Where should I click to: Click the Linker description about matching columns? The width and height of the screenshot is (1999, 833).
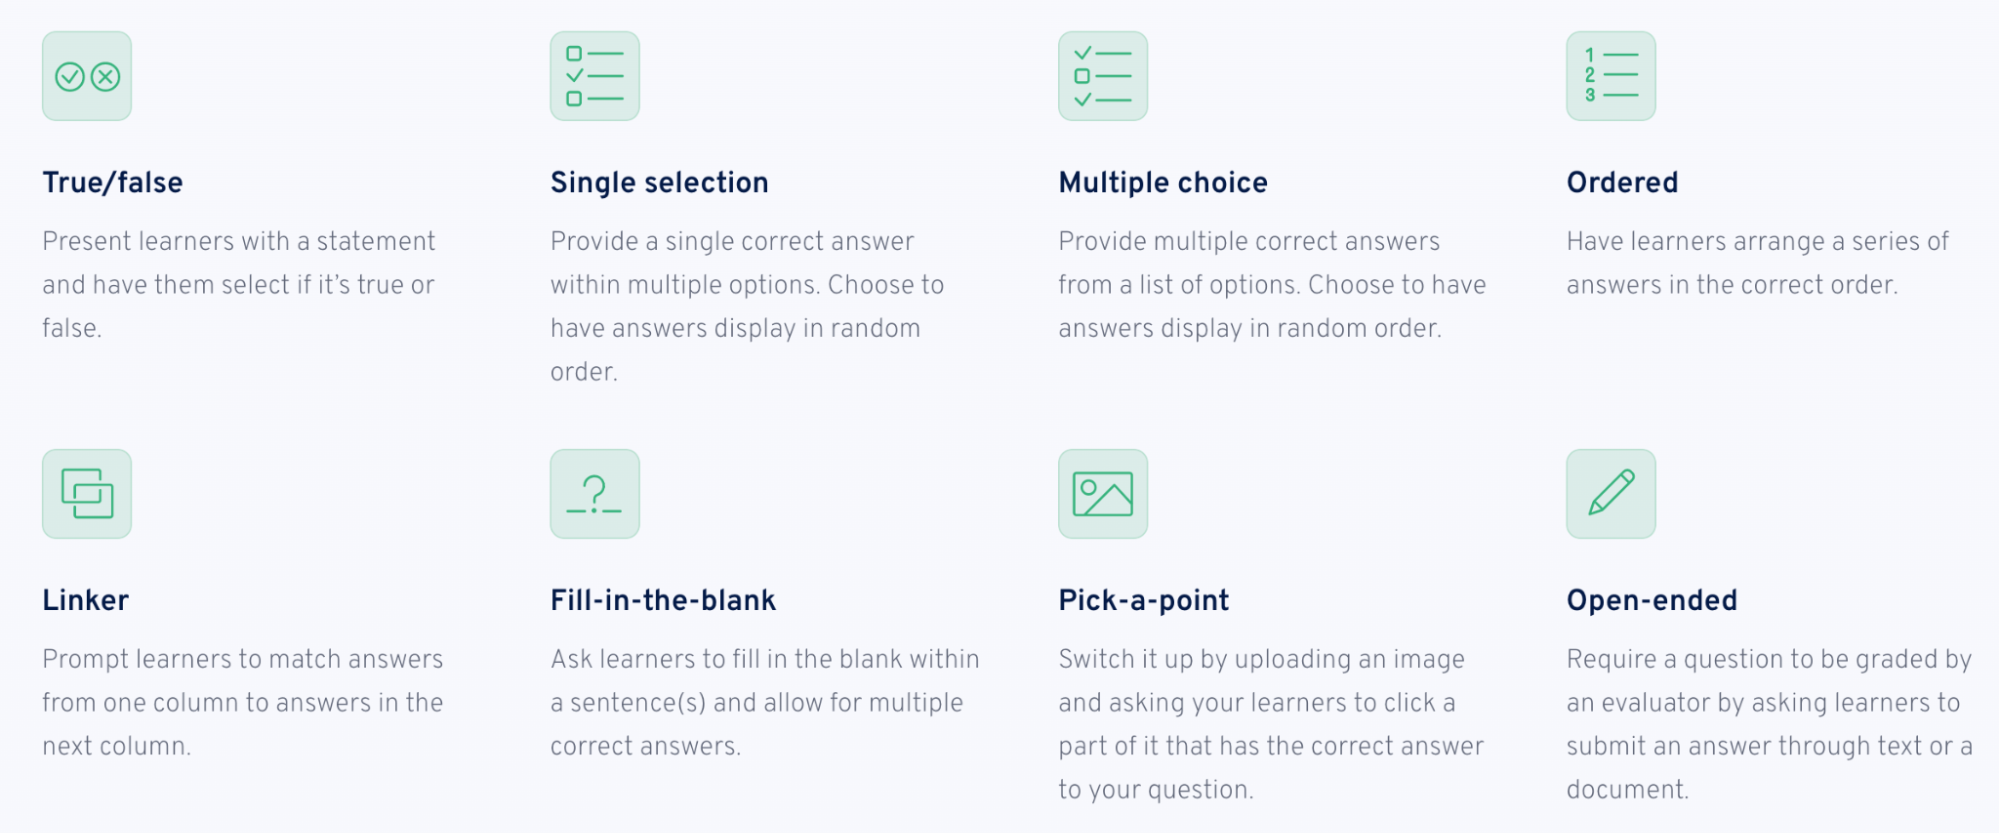tap(243, 702)
